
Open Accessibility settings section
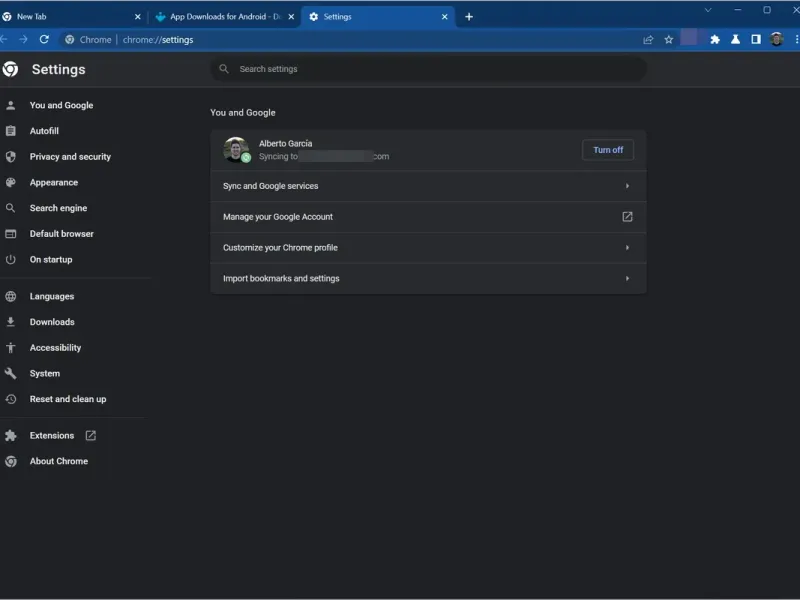(x=55, y=347)
